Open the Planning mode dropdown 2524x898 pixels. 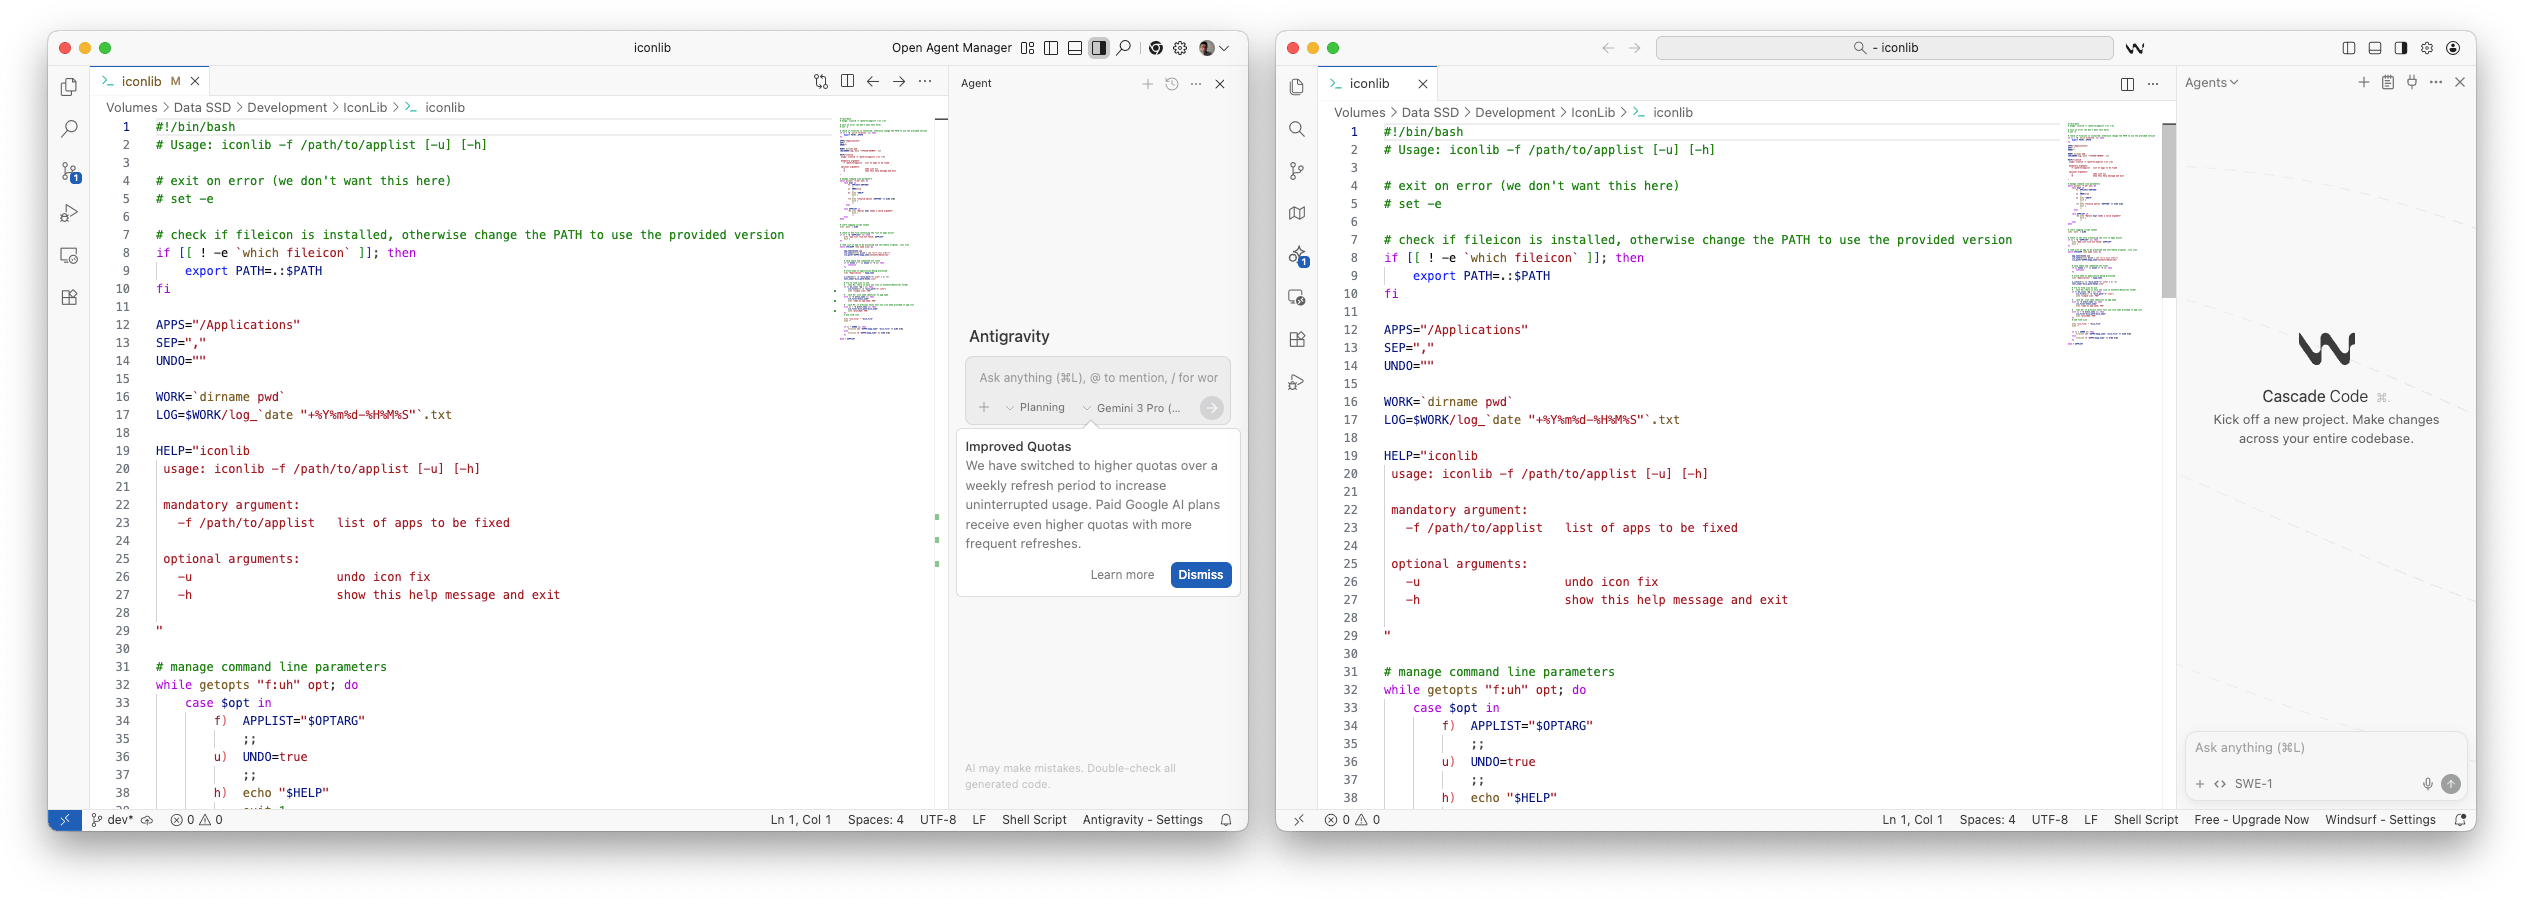point(1035,408)
